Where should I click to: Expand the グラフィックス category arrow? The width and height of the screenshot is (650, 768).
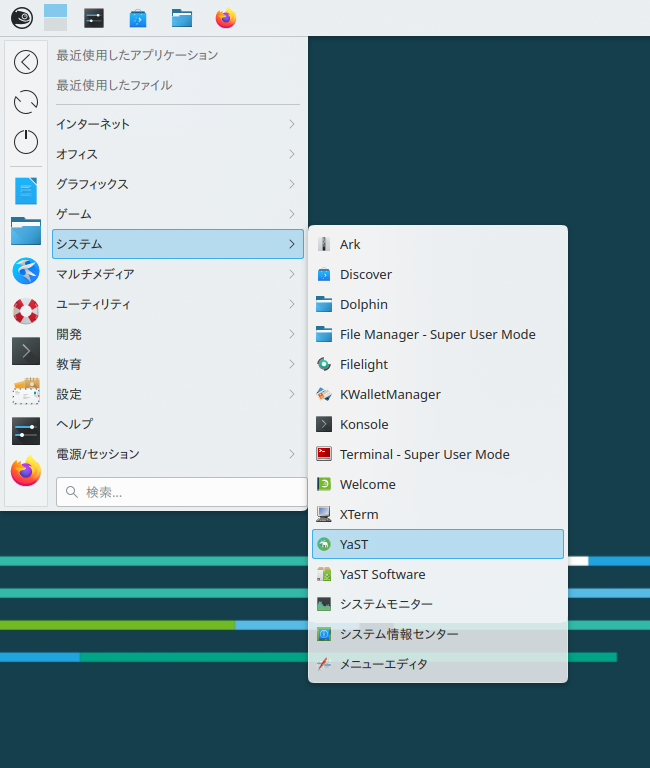coord(292,184)
